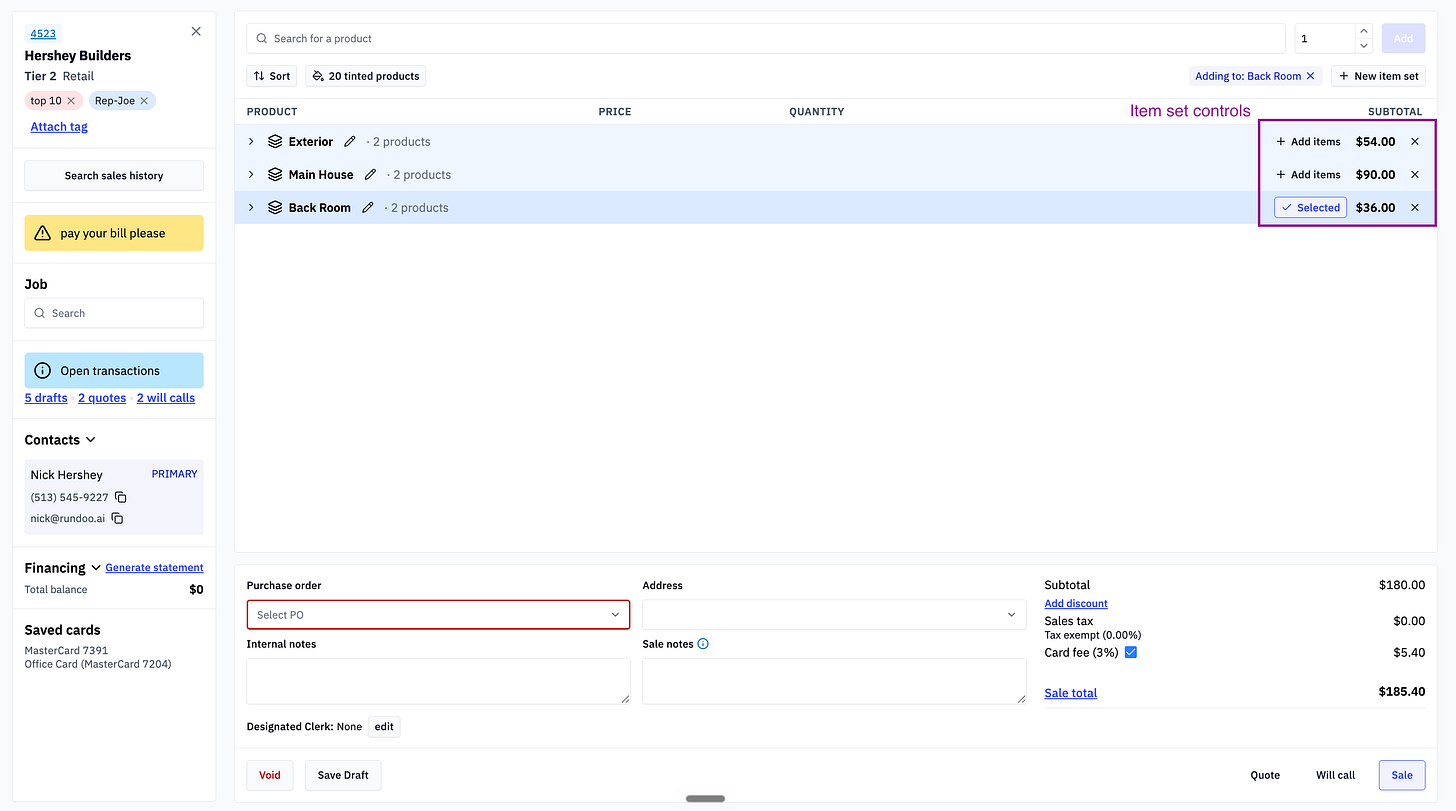Viewport: 1456px width, 811px height.
Task: Choose the Quote transaction type
Action: [x=1265, y=775]
